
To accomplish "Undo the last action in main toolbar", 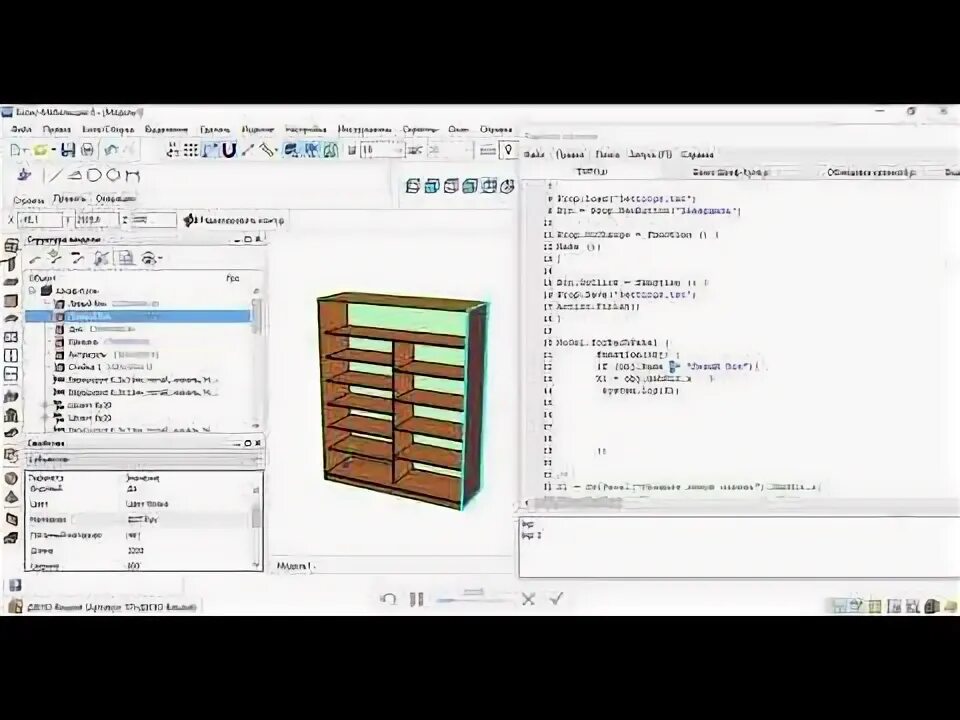I will [x=111, y=151].
